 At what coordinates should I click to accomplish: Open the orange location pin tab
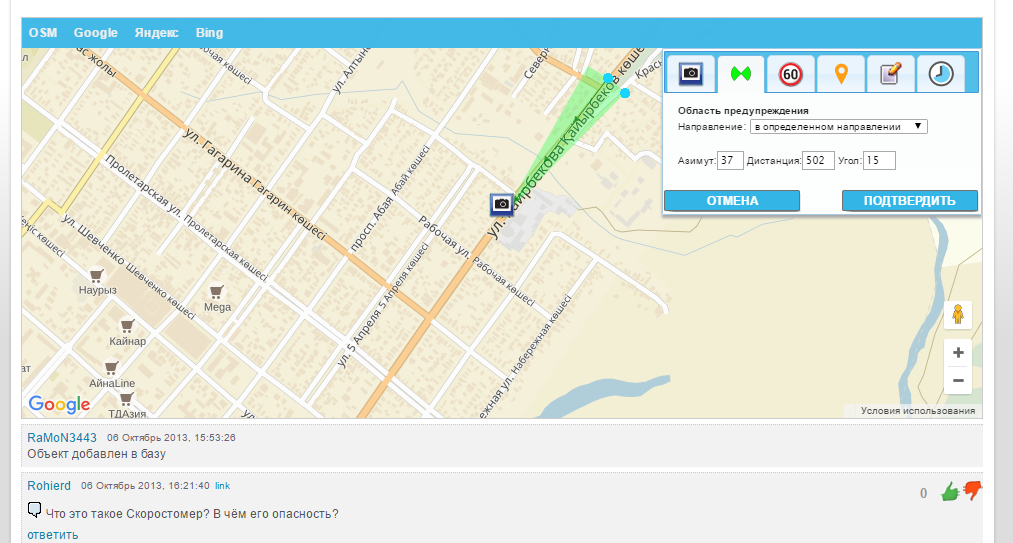click(841, 74)
